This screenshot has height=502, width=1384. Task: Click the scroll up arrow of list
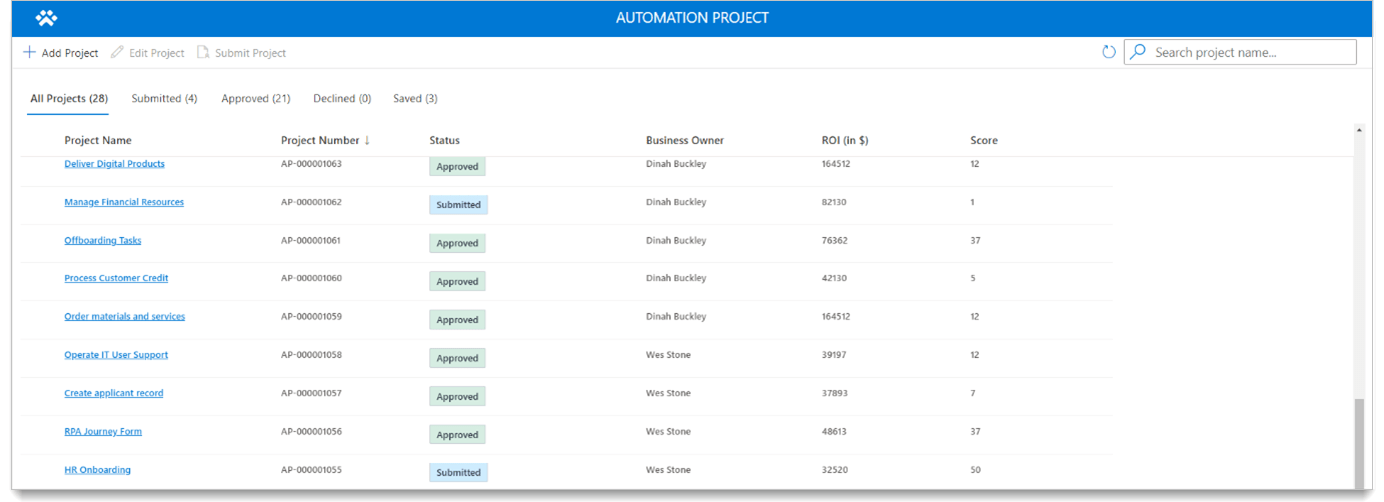tap(1358, 130)
